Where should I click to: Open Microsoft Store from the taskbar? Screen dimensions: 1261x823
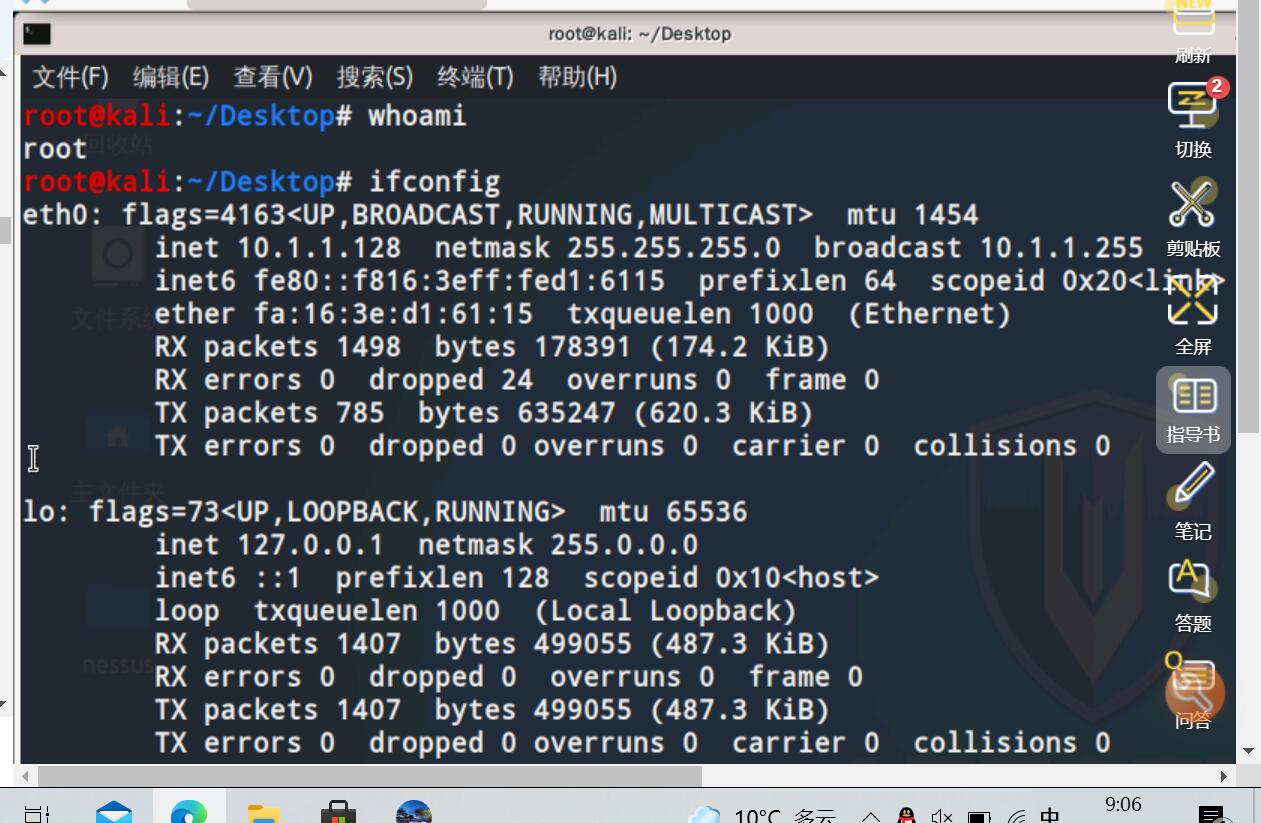338,812
